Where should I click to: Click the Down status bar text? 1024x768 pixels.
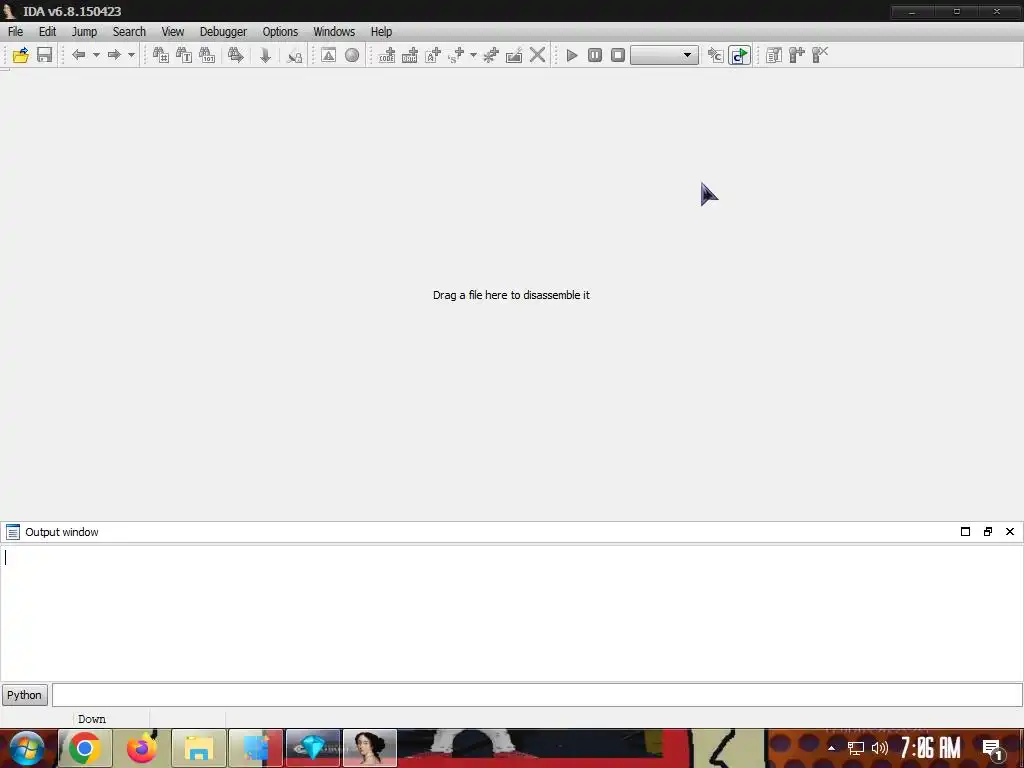coord(92,719)
